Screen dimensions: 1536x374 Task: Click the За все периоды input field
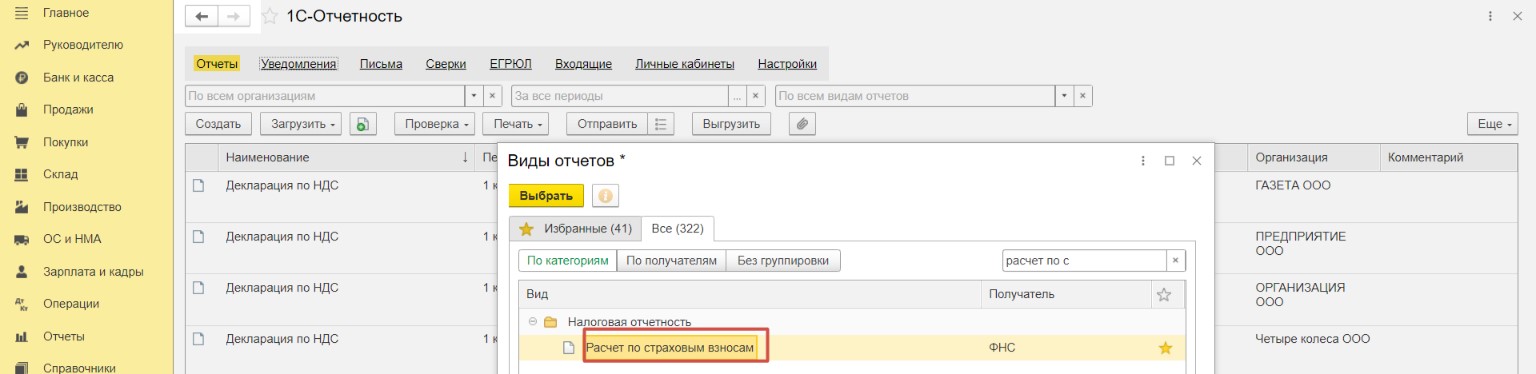coord(619,96)
